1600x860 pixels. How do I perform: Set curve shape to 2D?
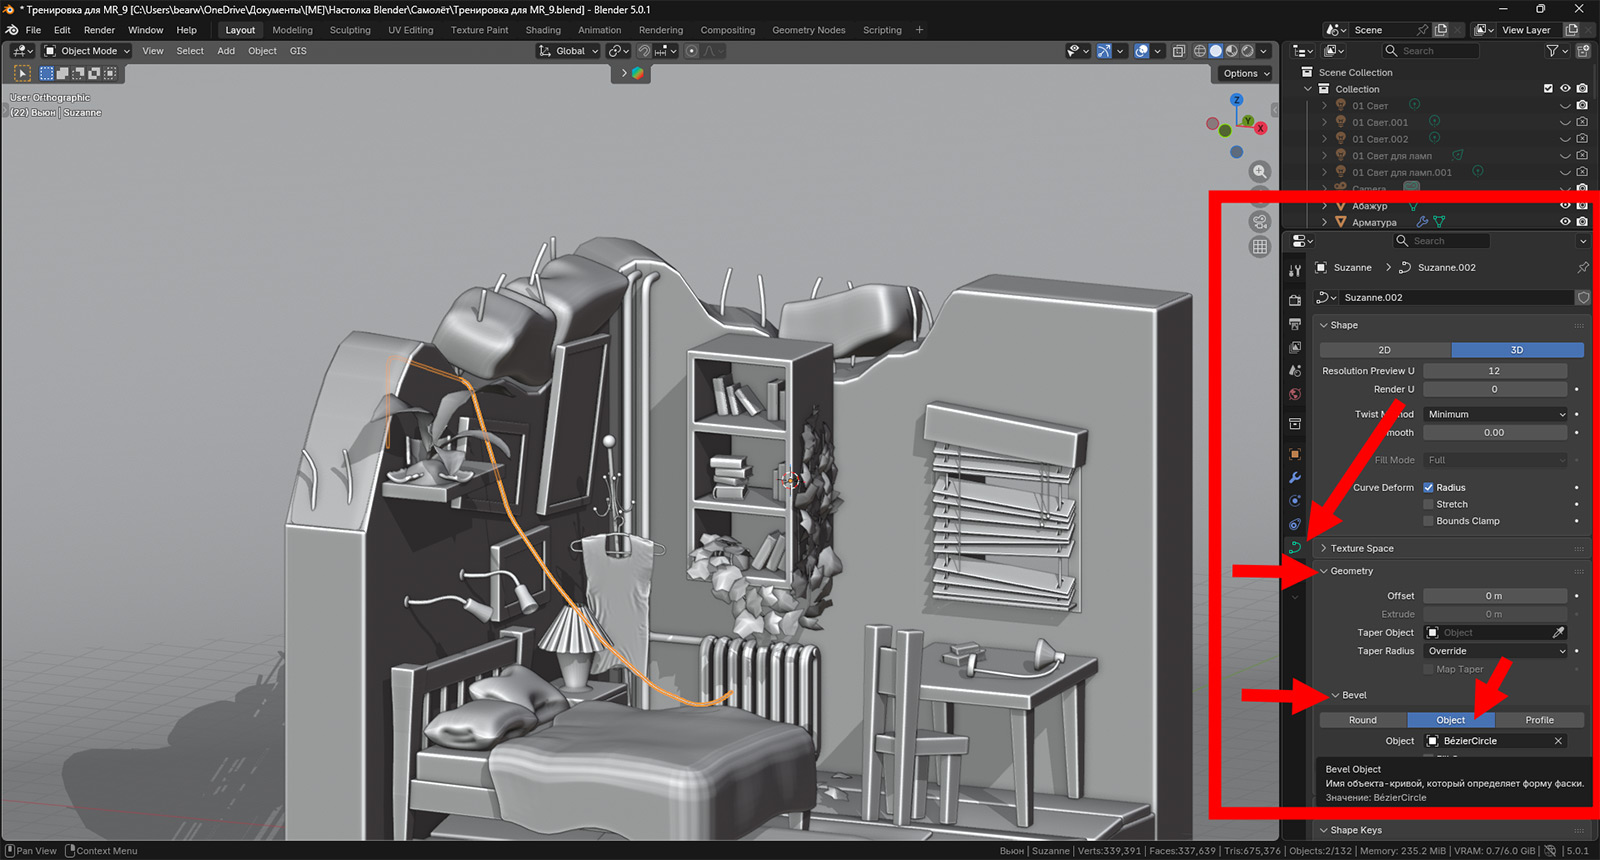(x=1384, y=350)
